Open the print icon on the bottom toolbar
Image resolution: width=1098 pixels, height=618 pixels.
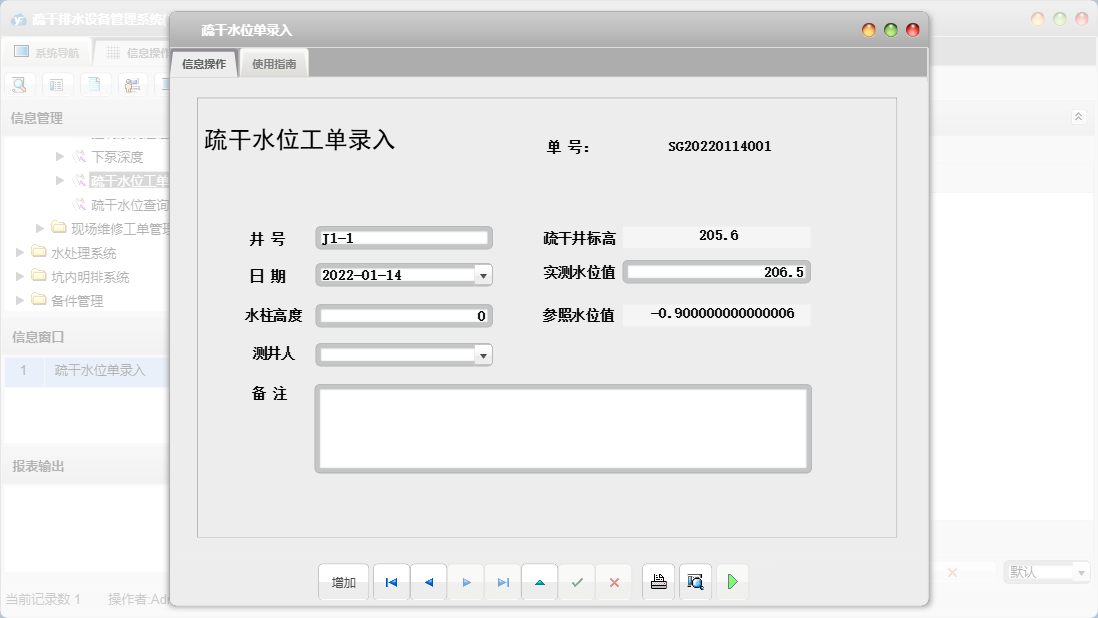coord(658,581)
